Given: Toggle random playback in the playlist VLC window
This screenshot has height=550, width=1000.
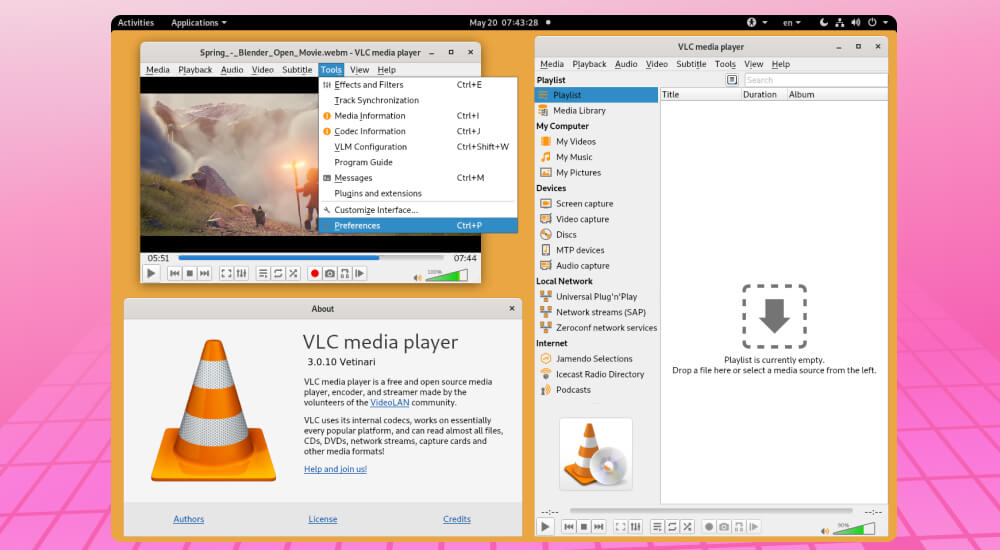Looking at the screenshot, I should click(688, 526).
